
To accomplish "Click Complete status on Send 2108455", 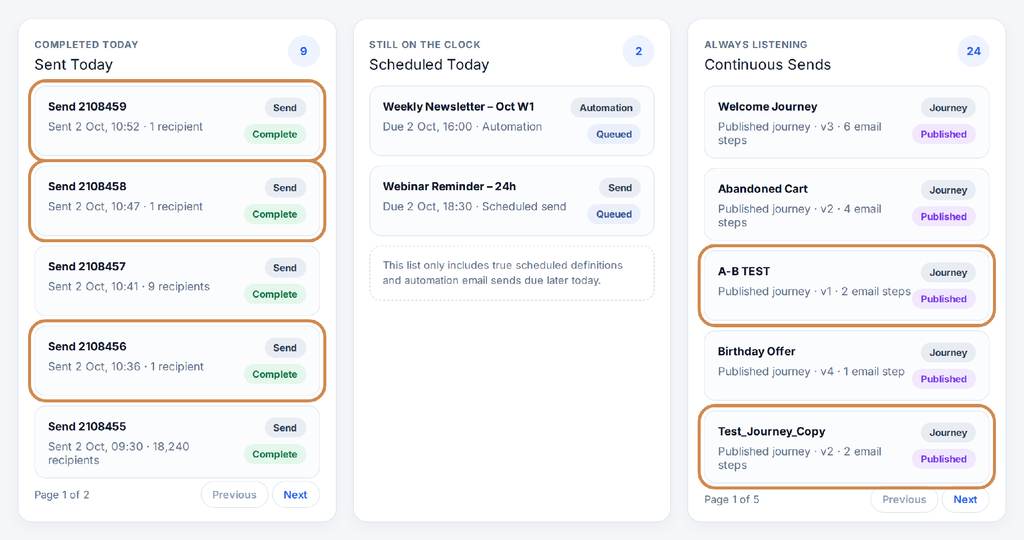I will click(275, 454).
